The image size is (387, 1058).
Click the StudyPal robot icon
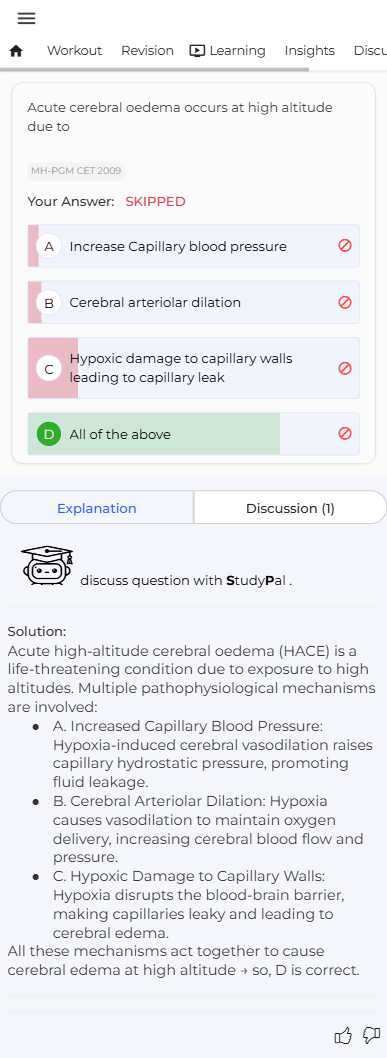tap(47, 565)
